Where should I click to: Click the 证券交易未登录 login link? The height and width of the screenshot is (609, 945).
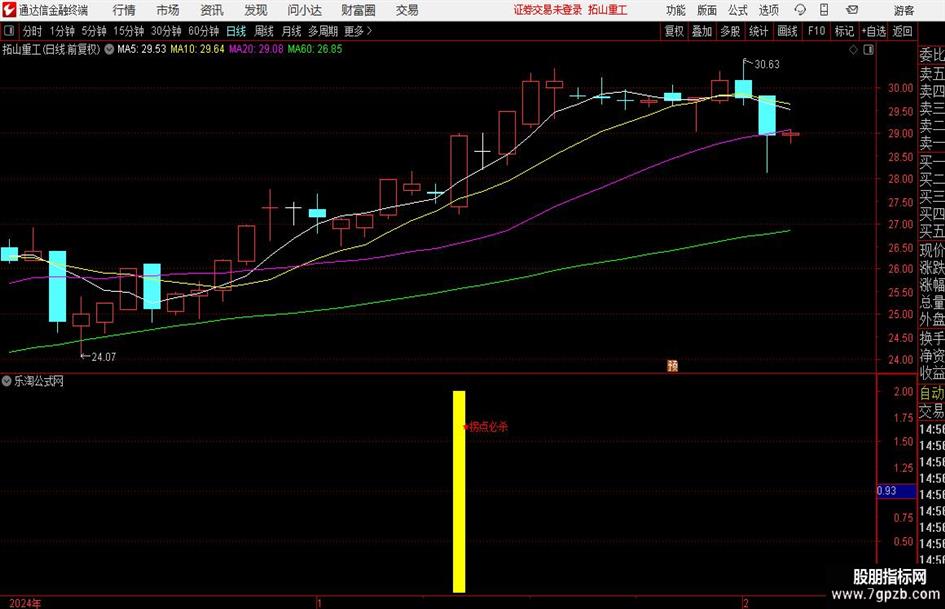pos(548,10)
